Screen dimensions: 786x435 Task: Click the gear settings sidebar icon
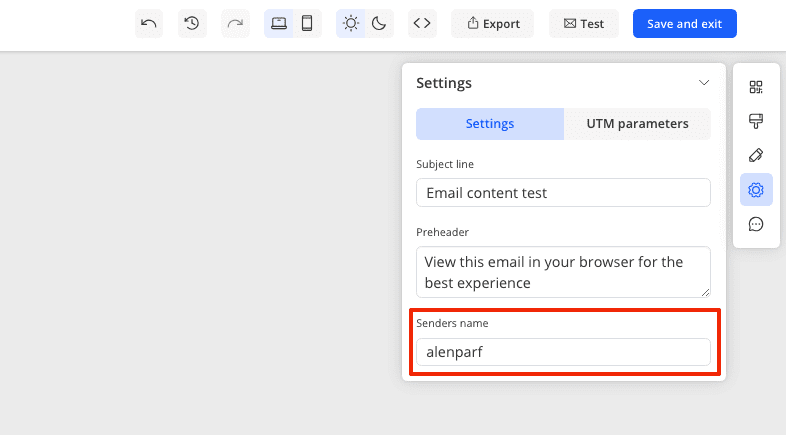coord(756,190)
